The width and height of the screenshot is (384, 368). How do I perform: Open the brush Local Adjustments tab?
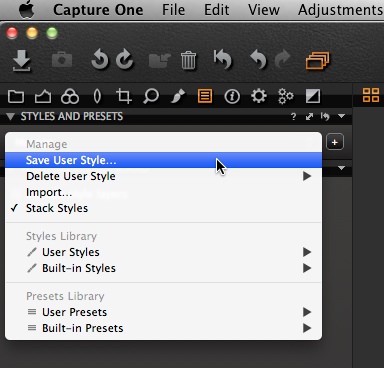pyautogui.click(x=178, y=97)
